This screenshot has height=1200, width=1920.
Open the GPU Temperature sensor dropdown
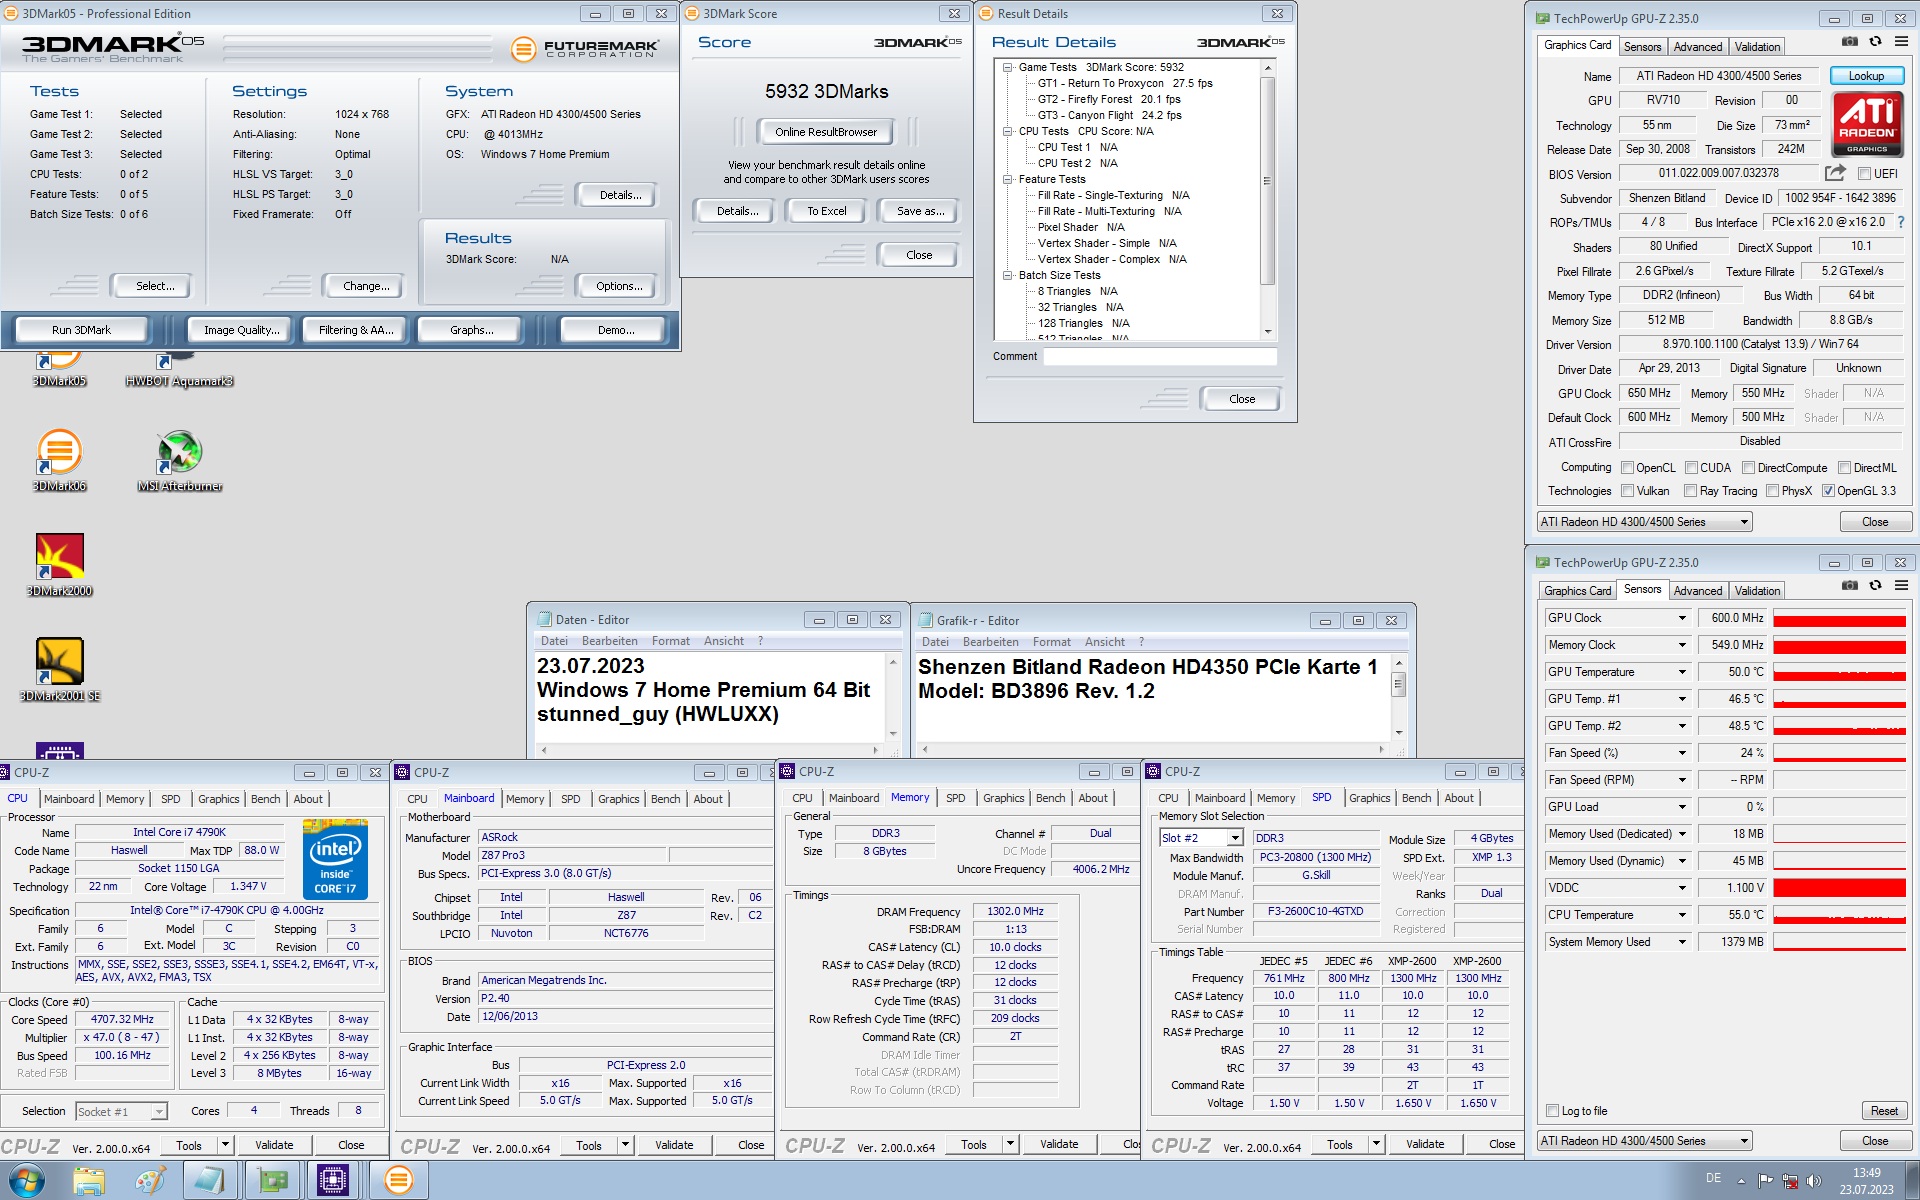1682,672
